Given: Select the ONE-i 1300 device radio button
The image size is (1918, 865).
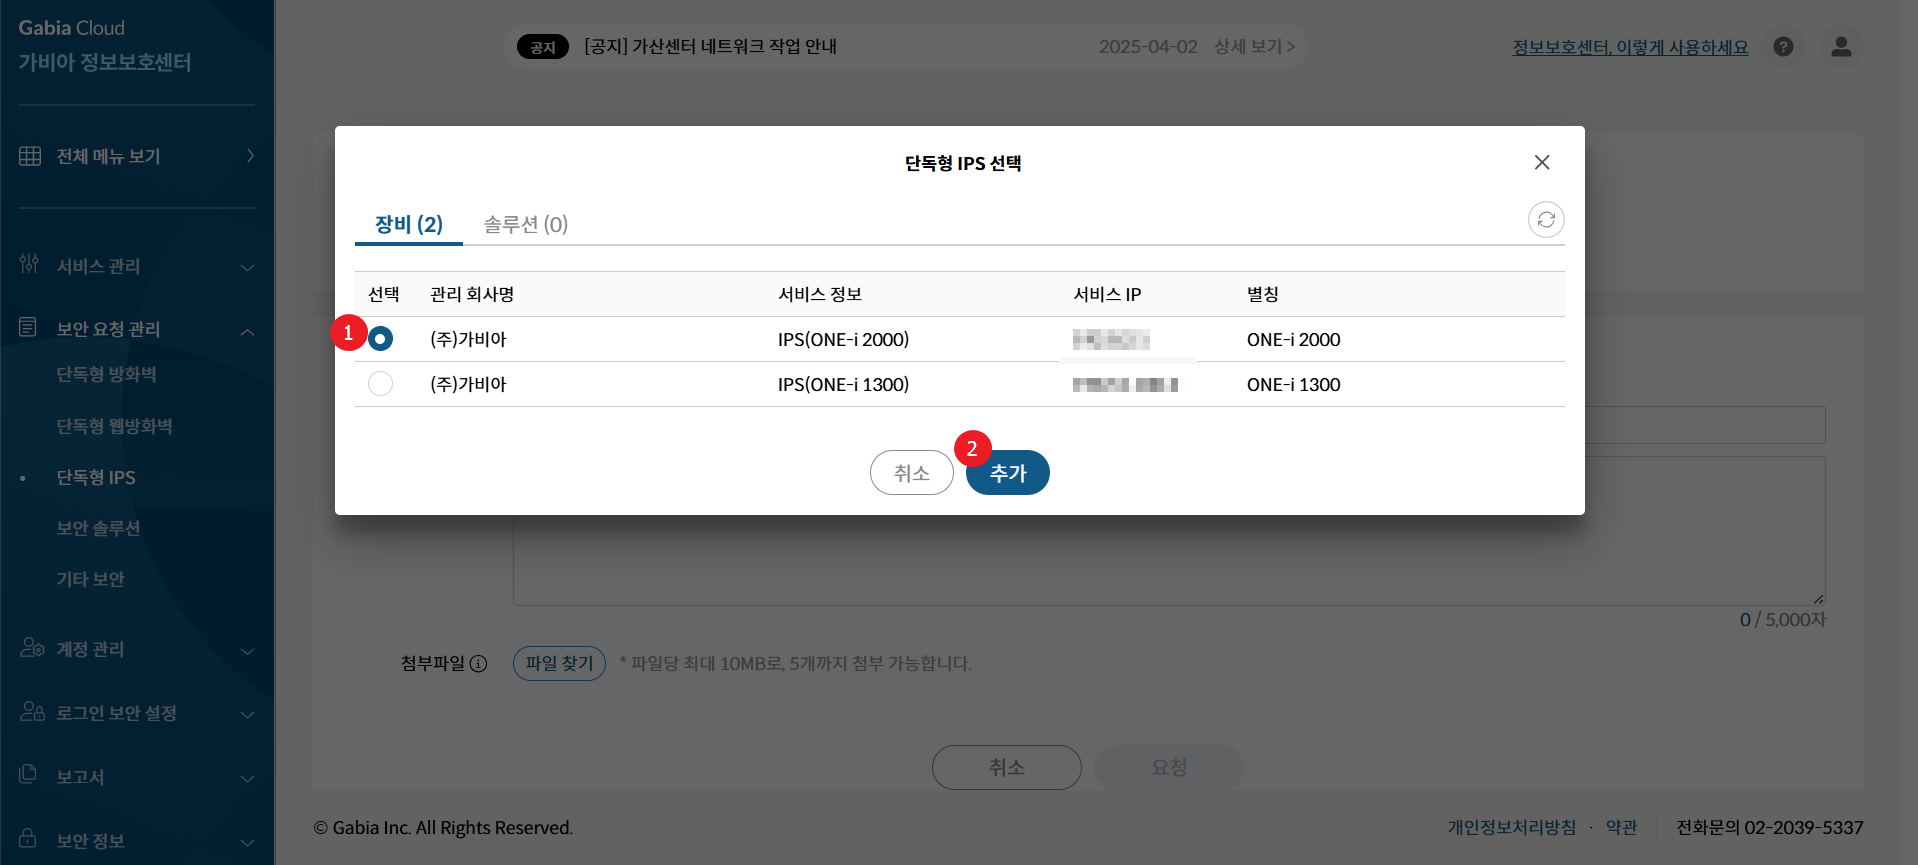Looking at the screenshot, I should point(380,384).
